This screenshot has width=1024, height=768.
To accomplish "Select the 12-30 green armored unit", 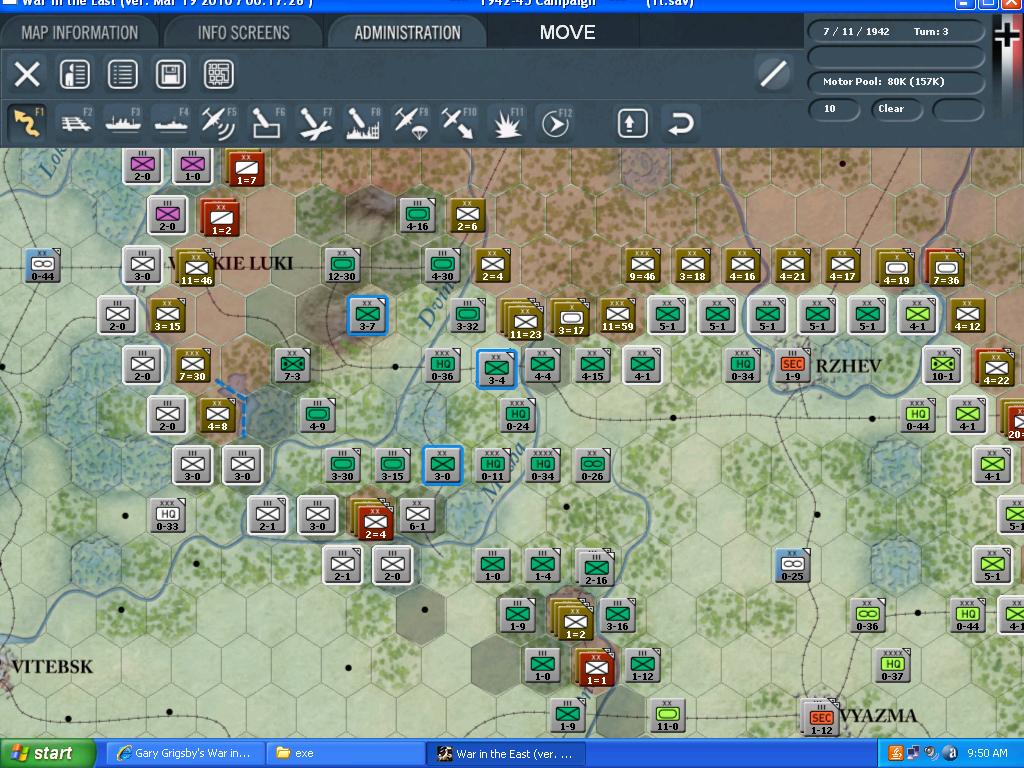I will (342, 266).
